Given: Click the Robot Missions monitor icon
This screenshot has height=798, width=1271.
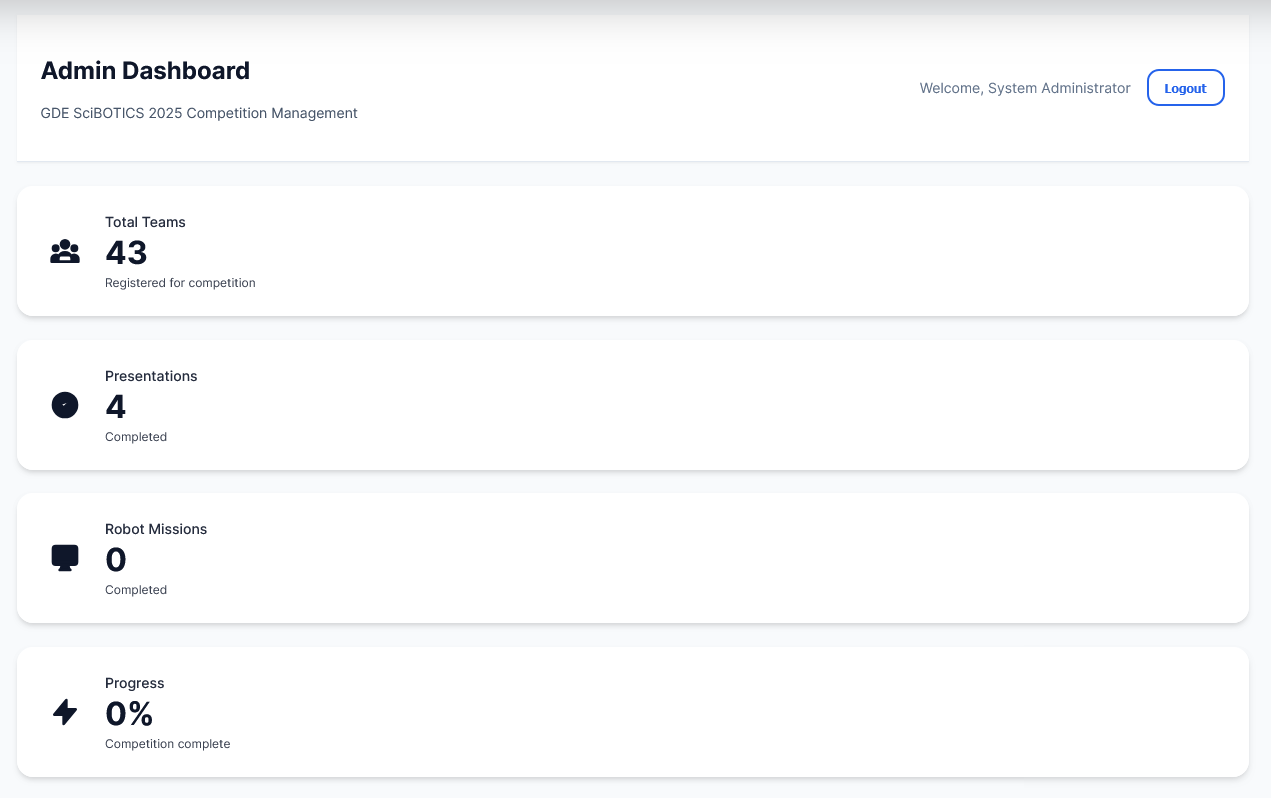Looking at the screenshot, I should (65, 558).
